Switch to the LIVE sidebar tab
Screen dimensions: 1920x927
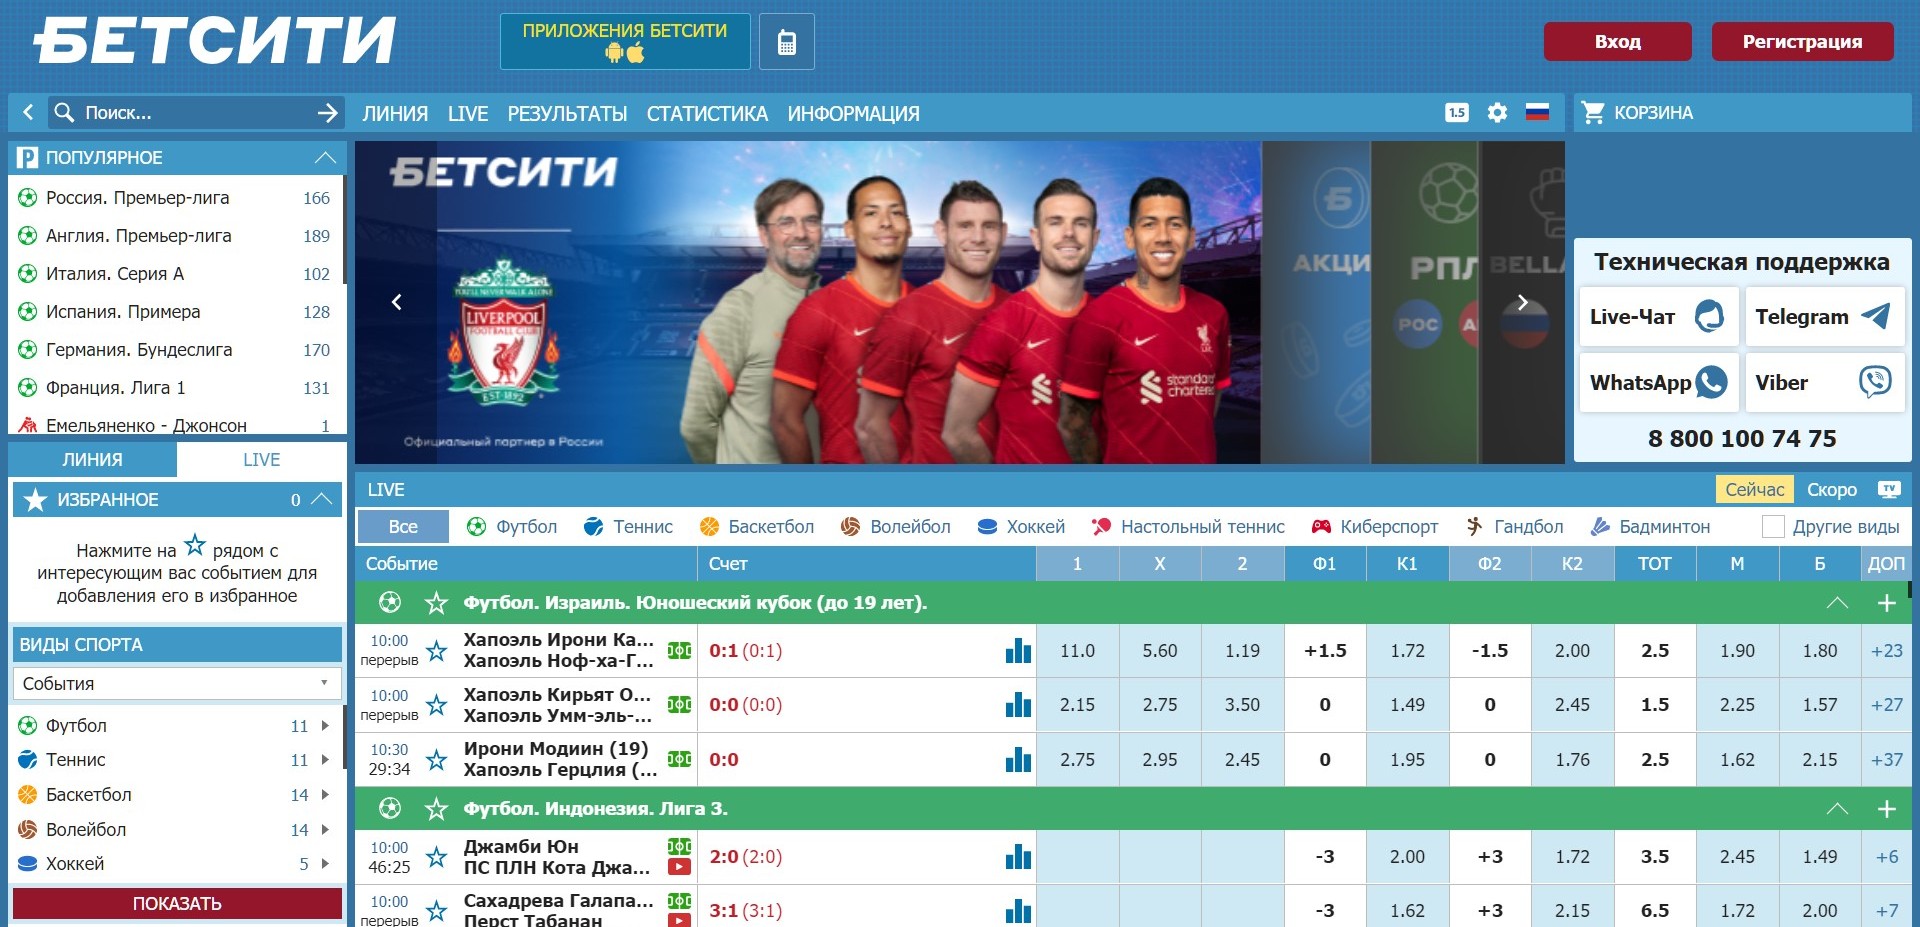(262, 460)
